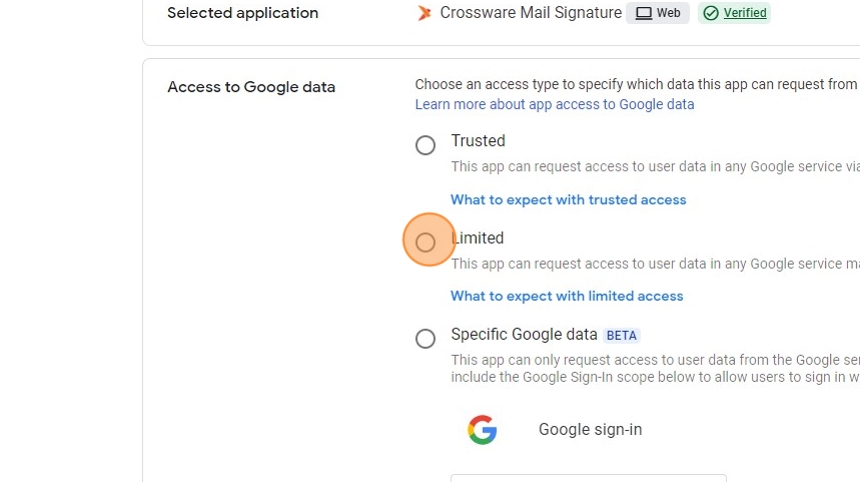The height and width of the screenshot is (482, 860).
Task: Click the laptop icon in the Web badge
Action: [644, 13]
